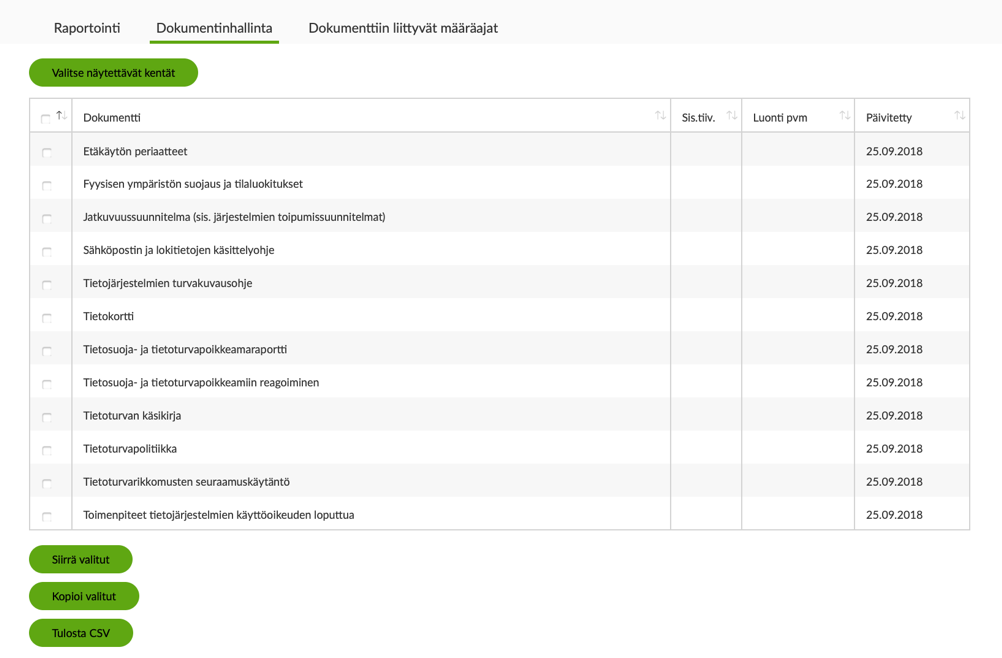Screen dimensions: 1002x658
Task: Switch to the Raportointi tab
Action: click(87, 28)
